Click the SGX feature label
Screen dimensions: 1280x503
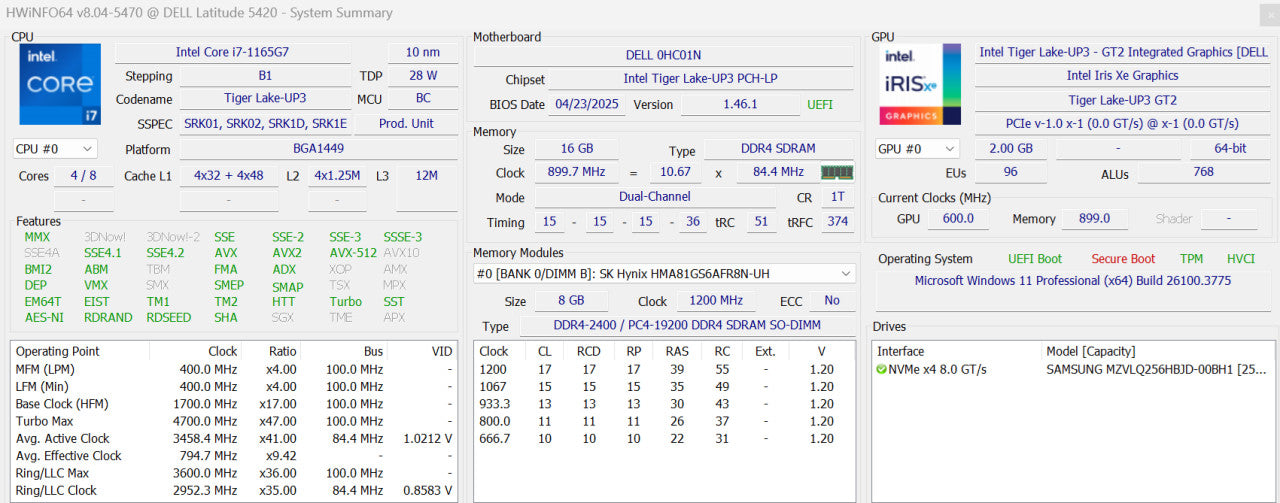[283, 317]
